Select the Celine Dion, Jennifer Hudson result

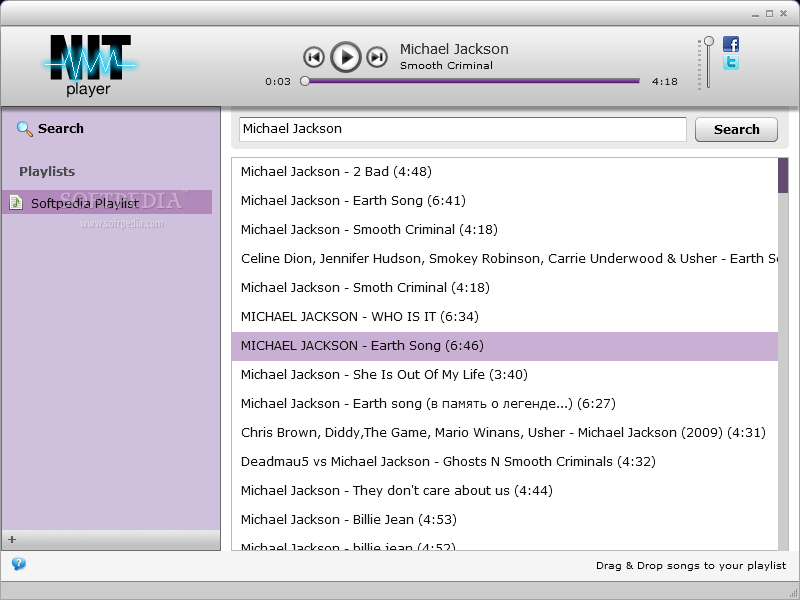click(x=505, y=259)
